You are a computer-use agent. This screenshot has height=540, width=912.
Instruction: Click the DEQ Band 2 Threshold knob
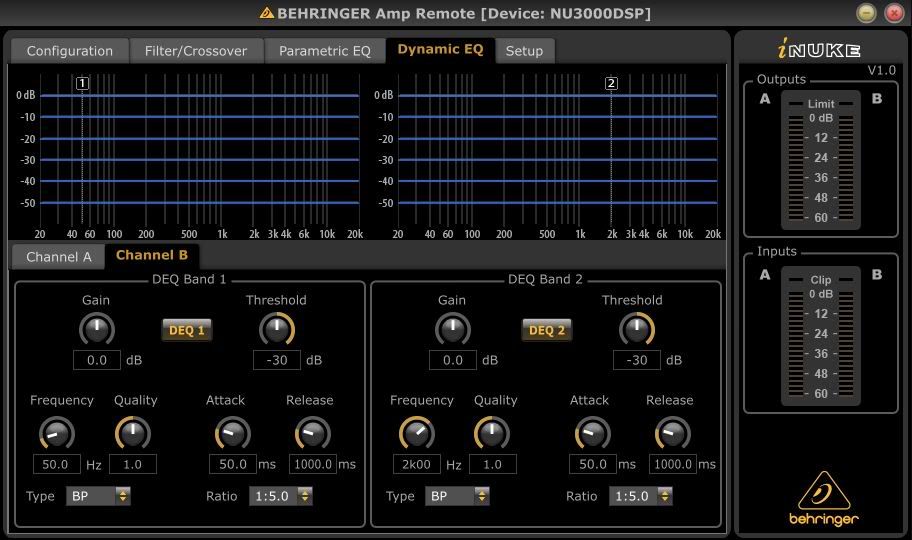coord(637,329)
